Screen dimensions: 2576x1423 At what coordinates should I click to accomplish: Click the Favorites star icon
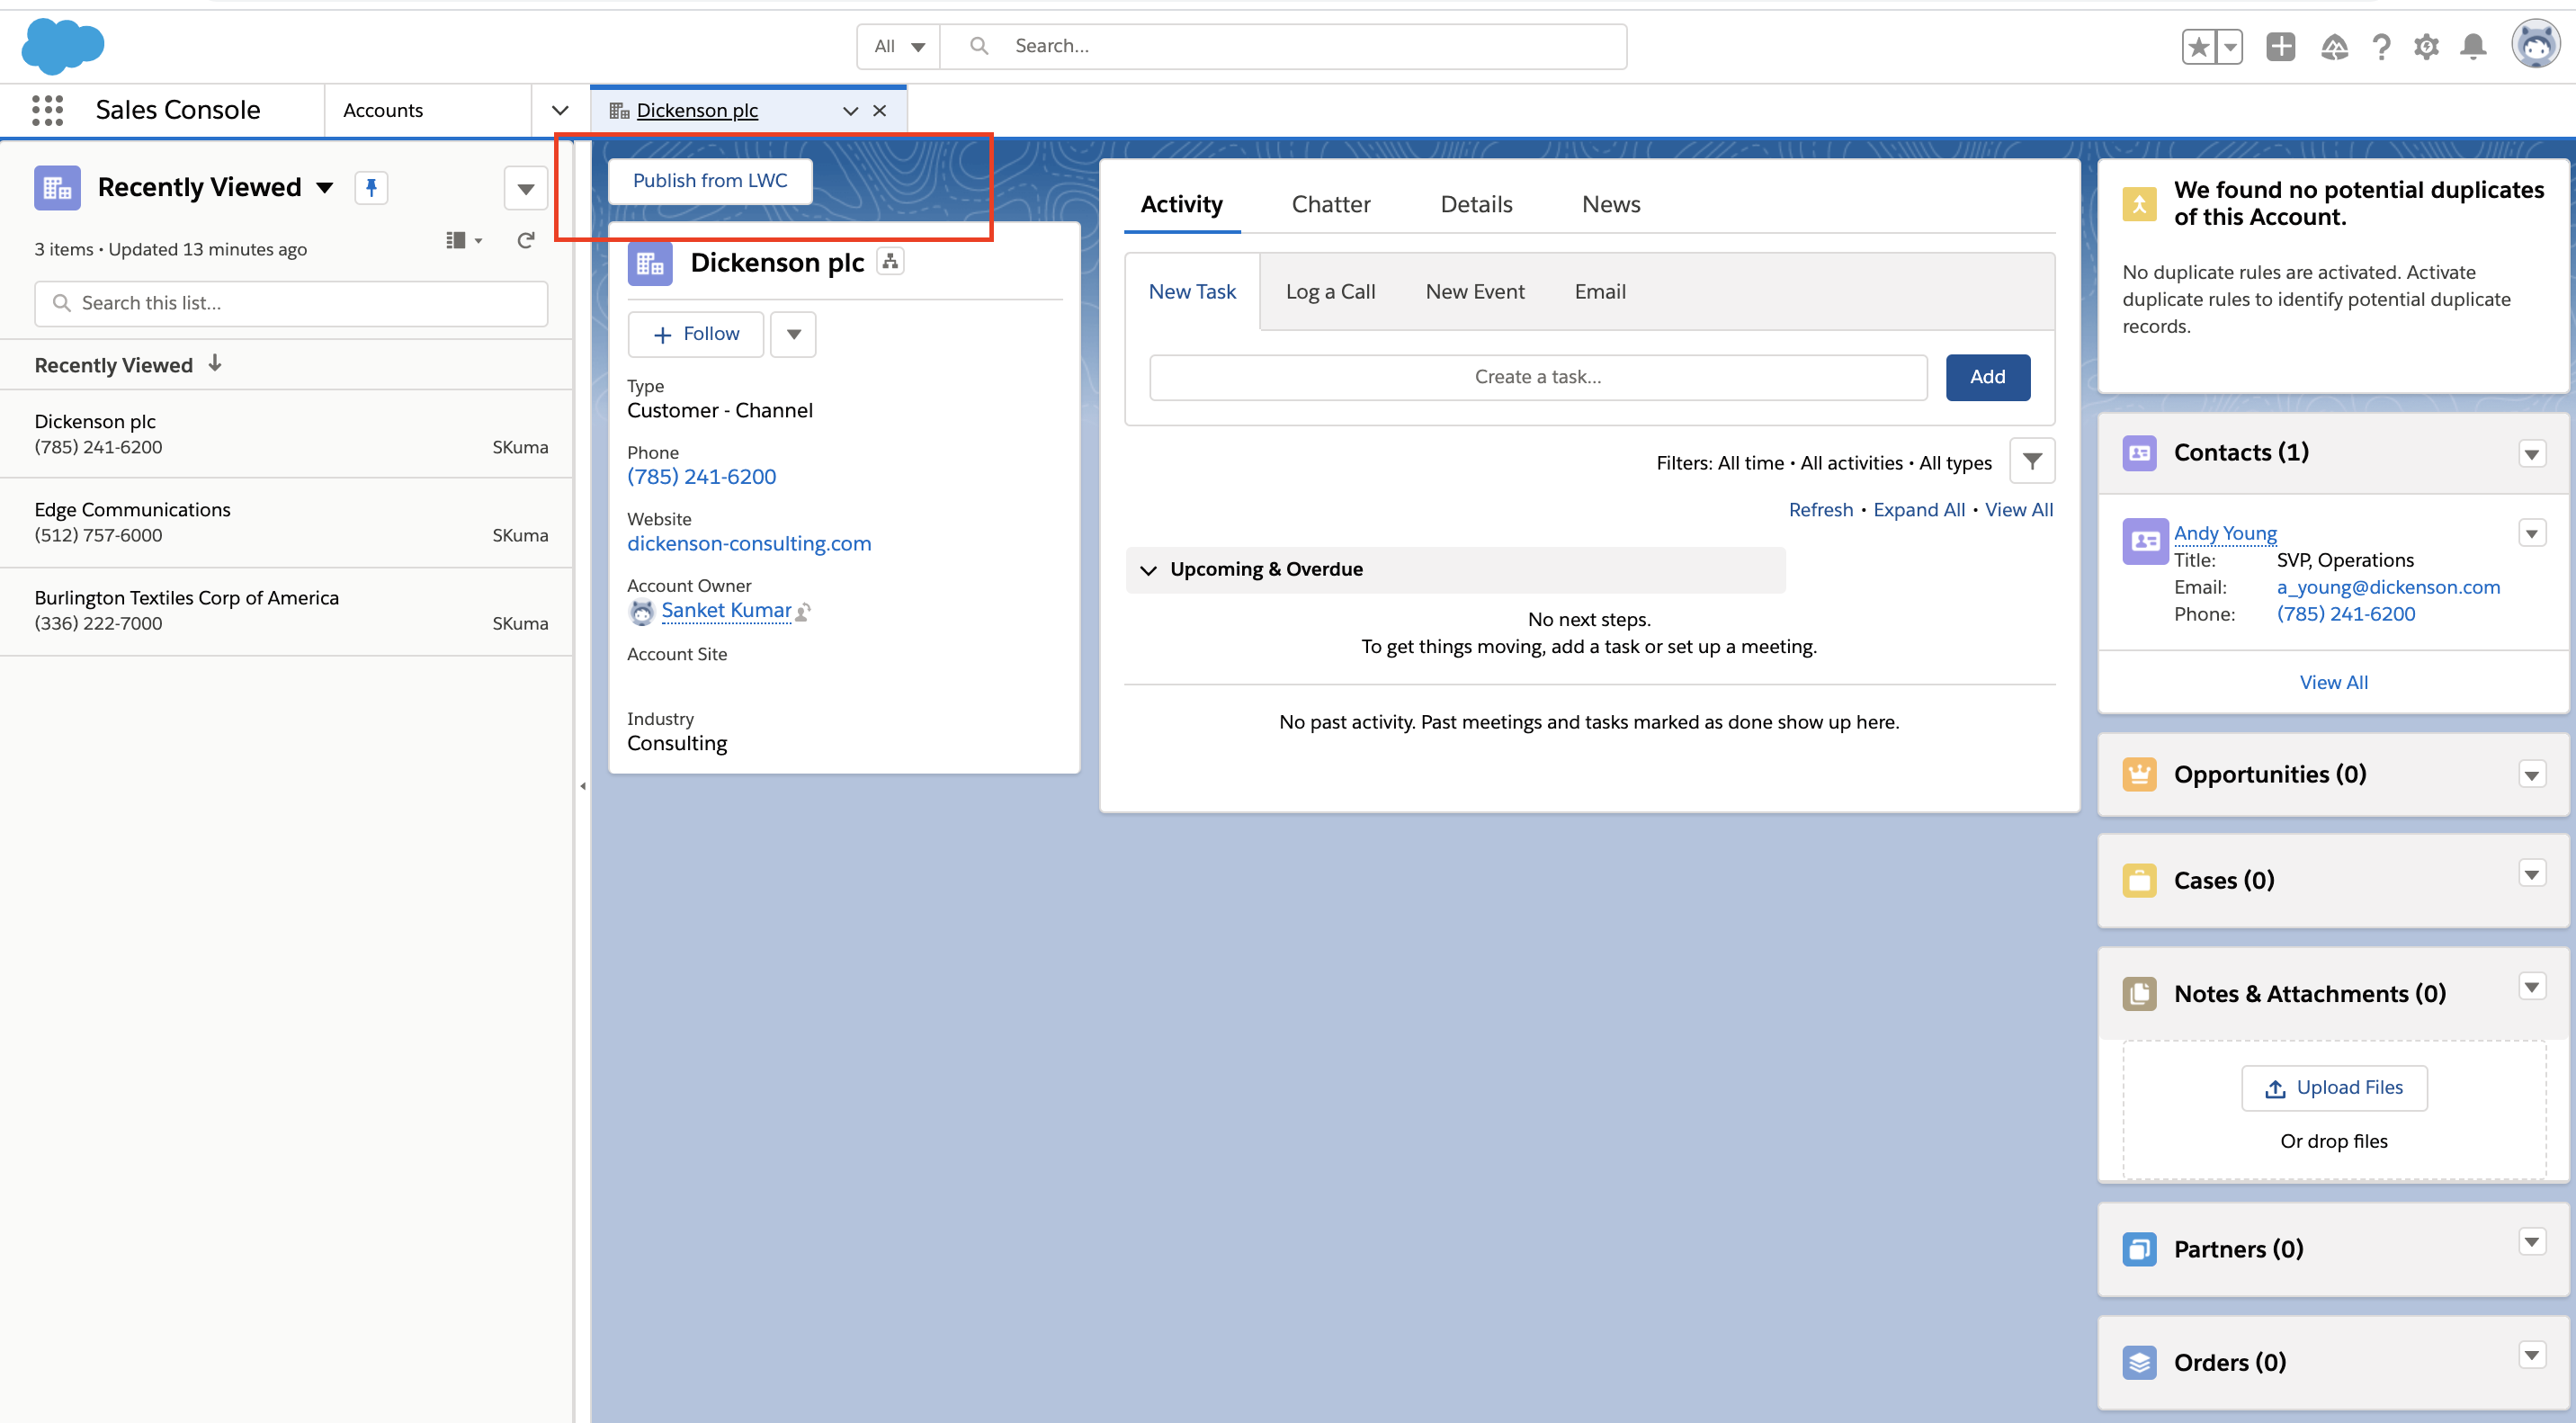[x=2198, y=46]
